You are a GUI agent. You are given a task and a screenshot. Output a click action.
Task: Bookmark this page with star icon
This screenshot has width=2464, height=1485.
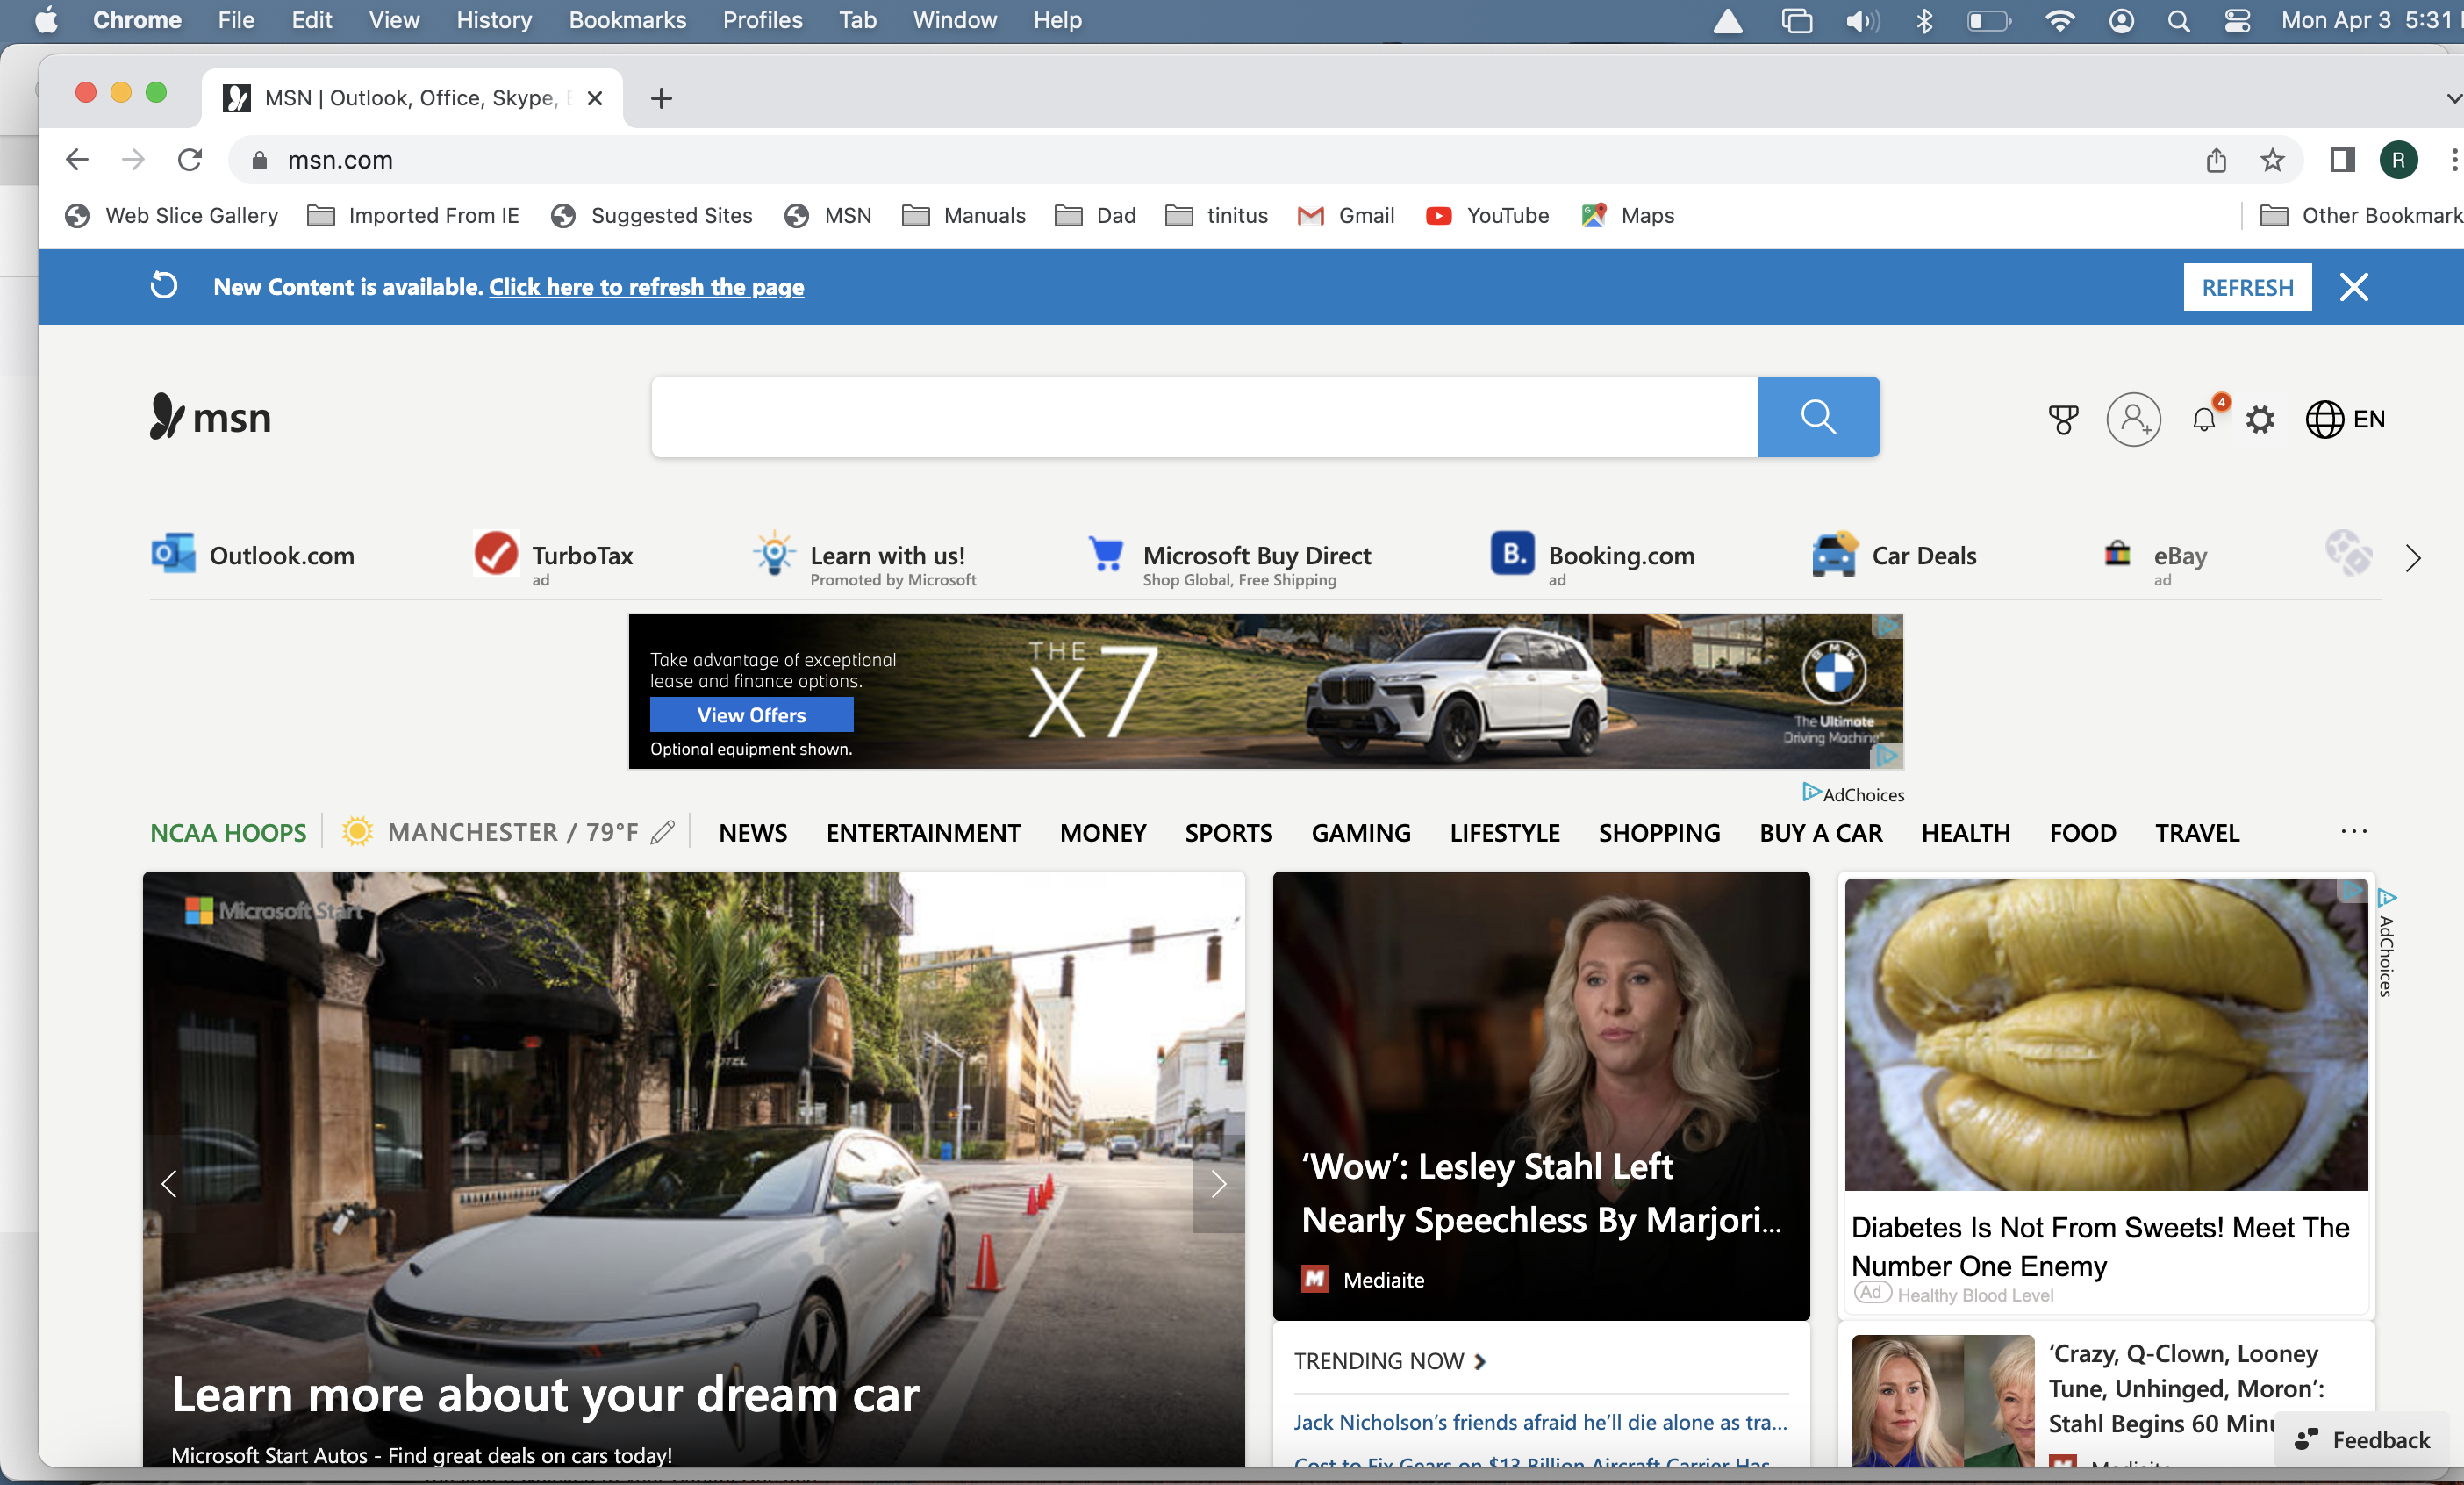2272,160
